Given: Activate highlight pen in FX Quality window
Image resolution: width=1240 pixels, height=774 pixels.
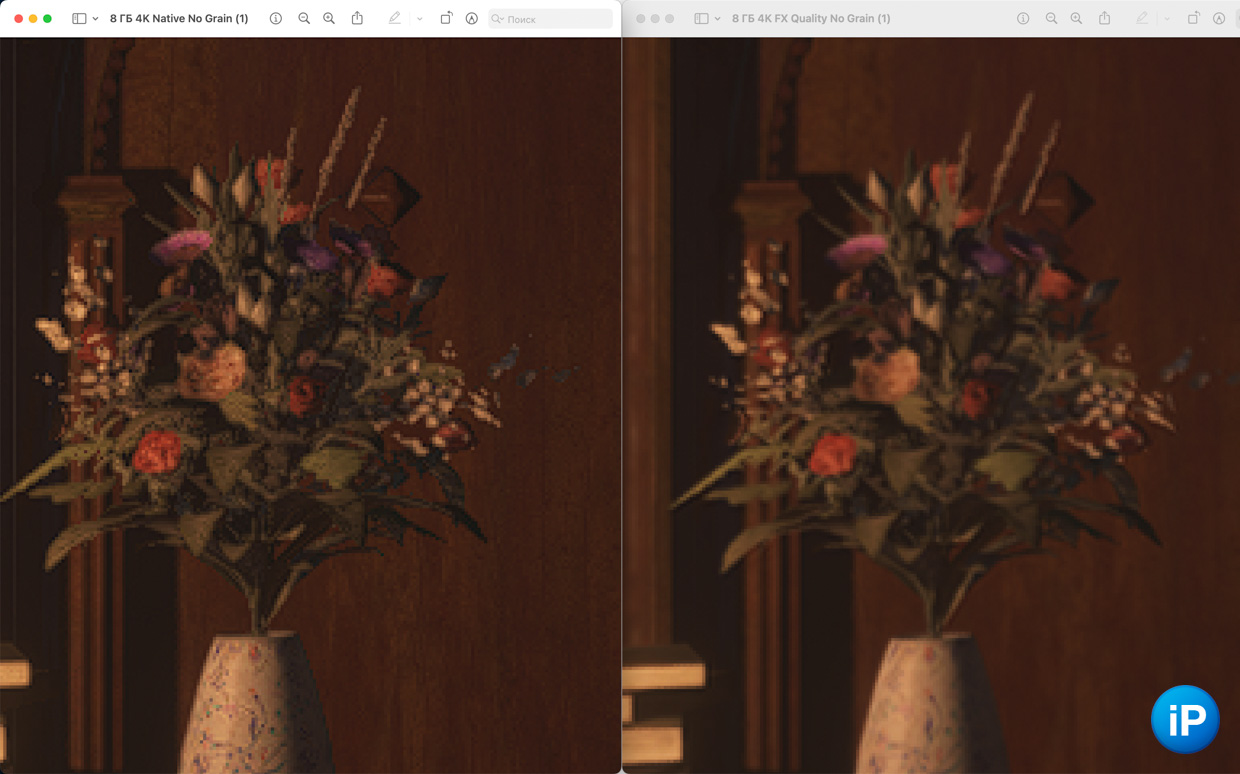Looking at the screenshot, I should (x=1142, y=18).
